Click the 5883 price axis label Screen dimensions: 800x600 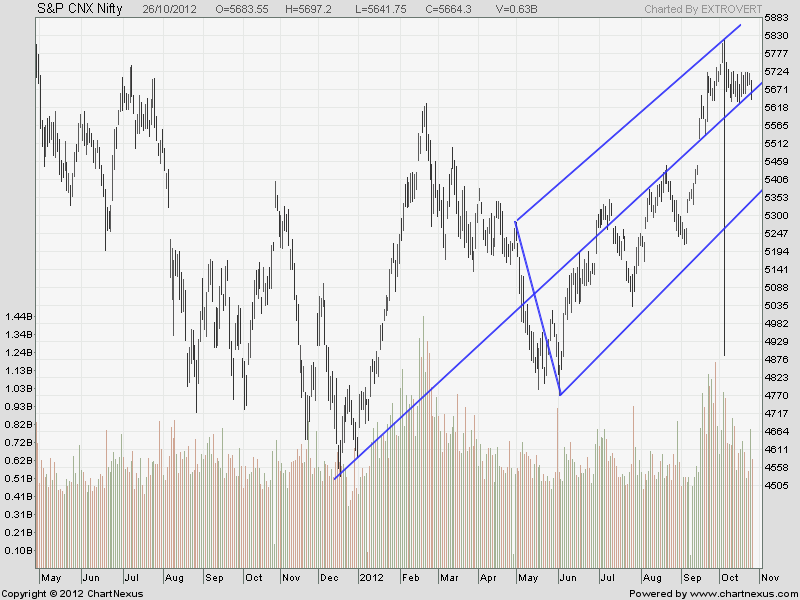pos(776,19)
